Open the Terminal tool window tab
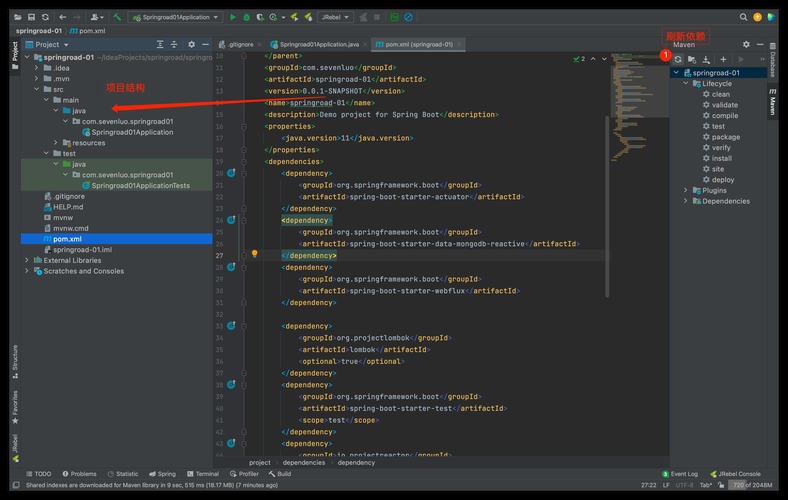Viewport: 788px width, 500px height. [203, 474]
